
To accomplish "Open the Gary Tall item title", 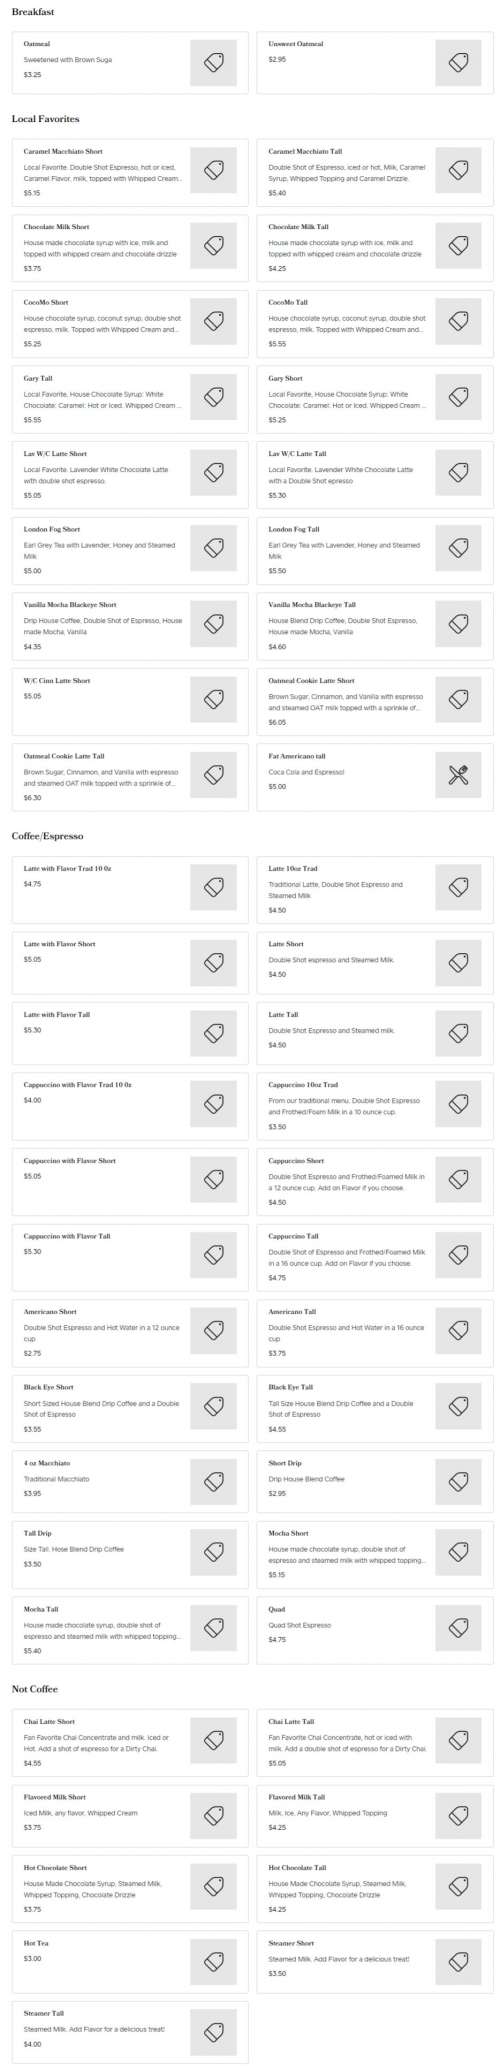I will (38, 379).
